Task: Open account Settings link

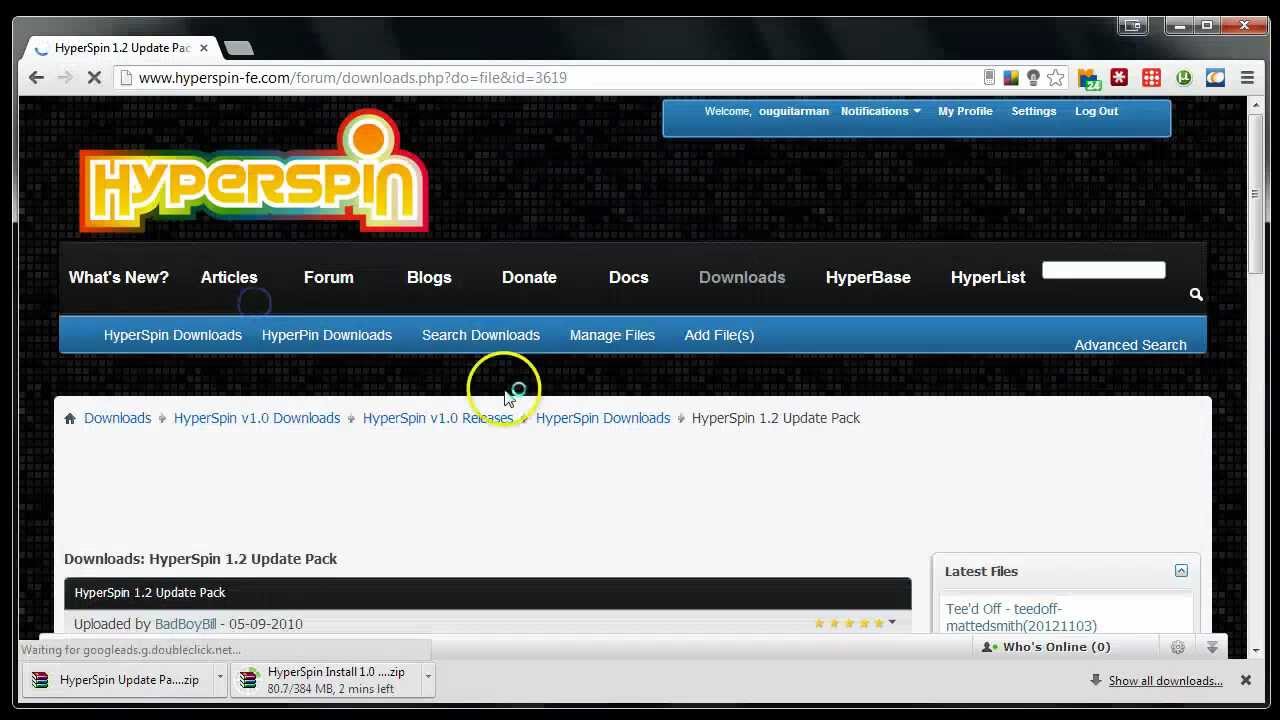Action: point(1034,111)
